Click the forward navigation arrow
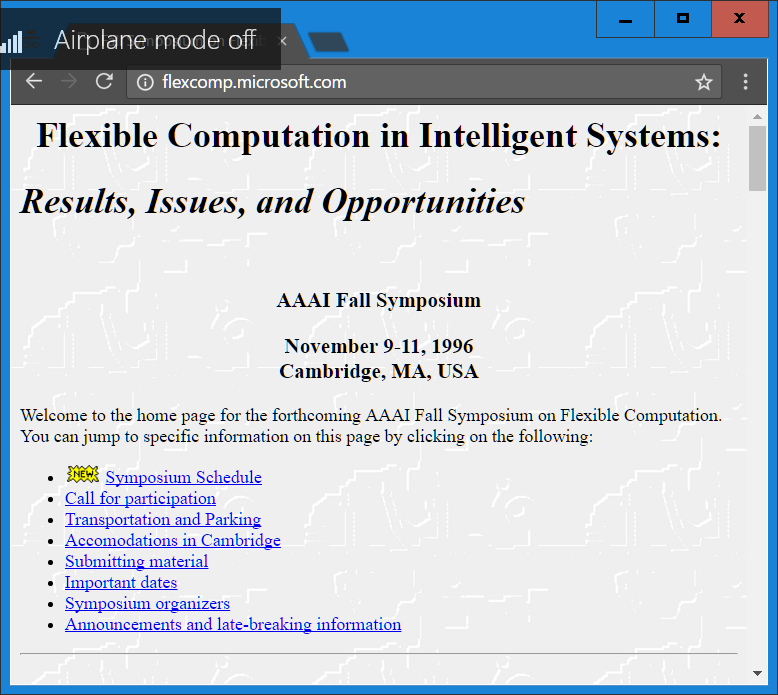 pyautogui.click(x=69, y=81)
